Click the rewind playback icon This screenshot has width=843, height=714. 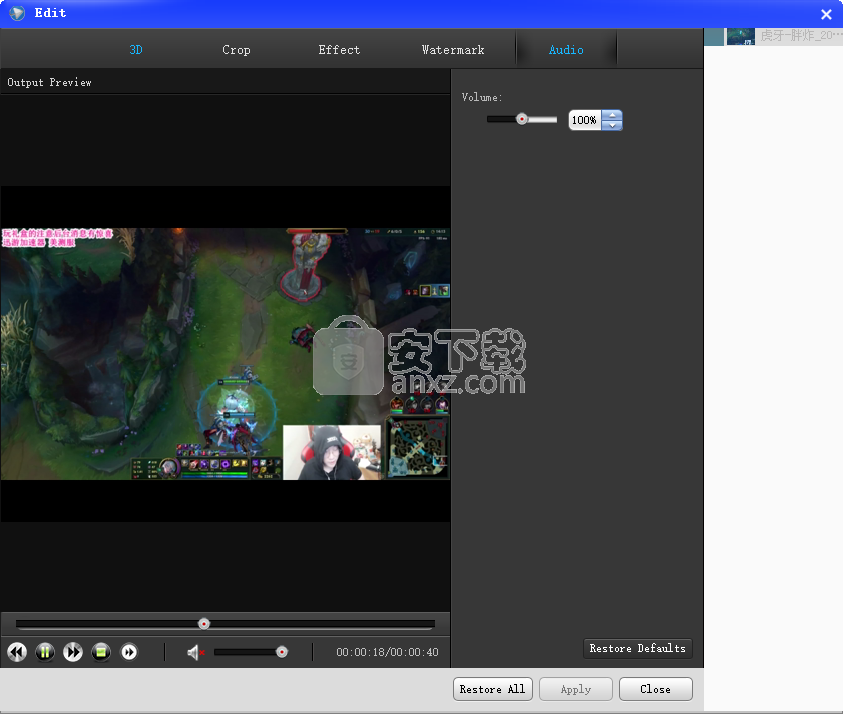coord(16,652)
